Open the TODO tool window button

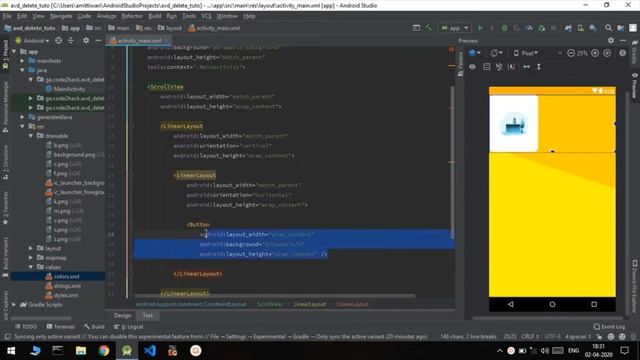point(26,327)
